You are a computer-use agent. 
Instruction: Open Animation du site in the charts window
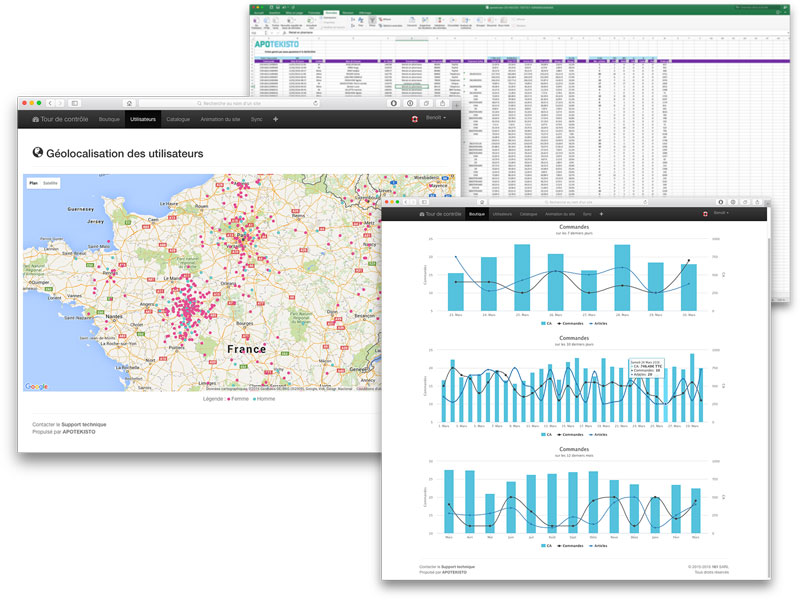[560, 214]
